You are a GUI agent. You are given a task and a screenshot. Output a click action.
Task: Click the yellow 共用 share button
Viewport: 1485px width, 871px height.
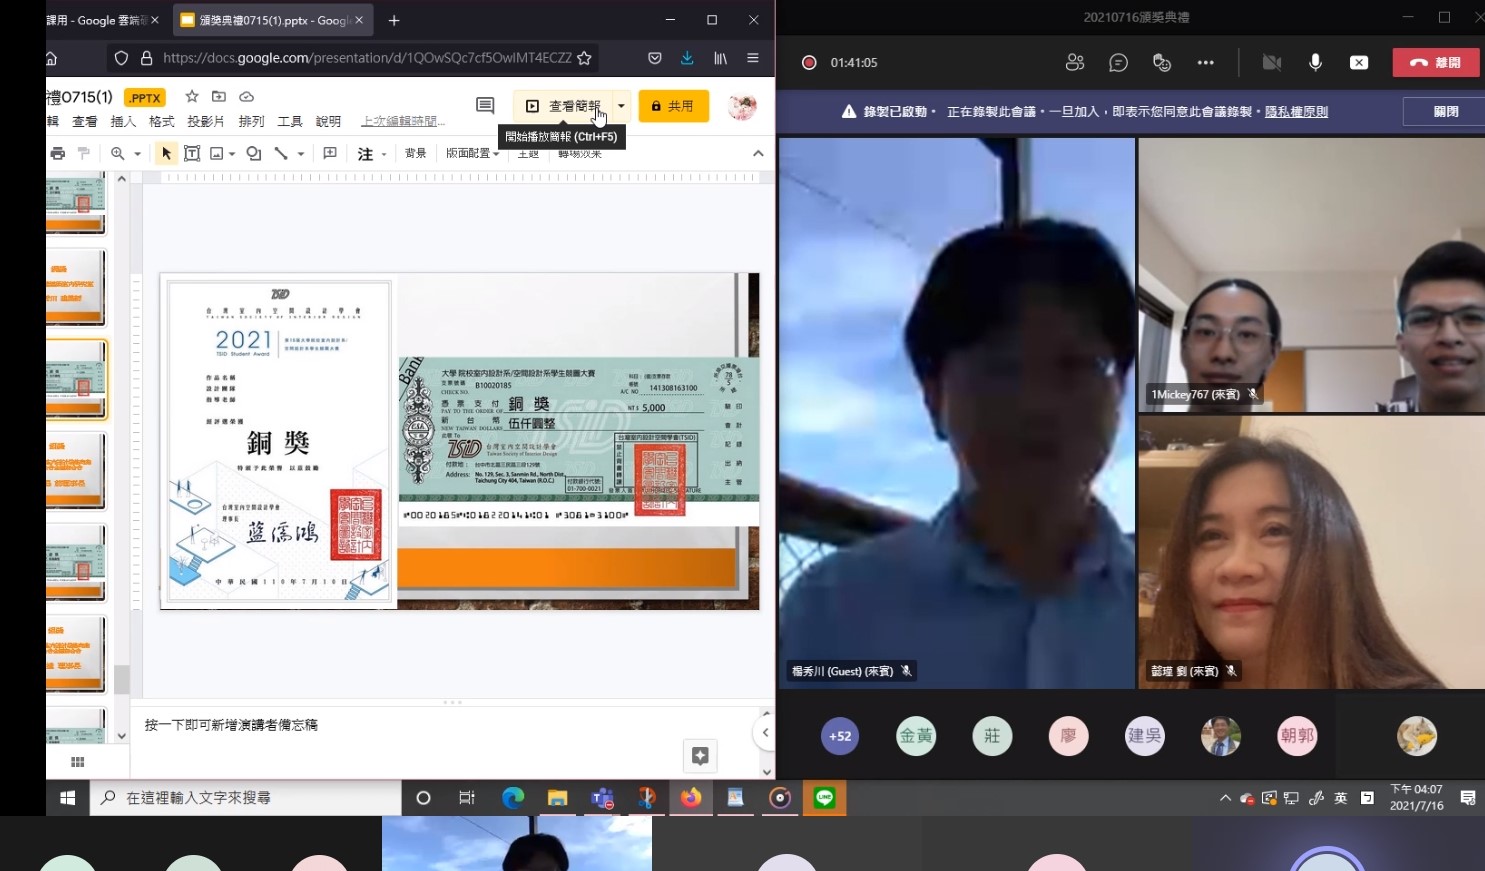673,106
